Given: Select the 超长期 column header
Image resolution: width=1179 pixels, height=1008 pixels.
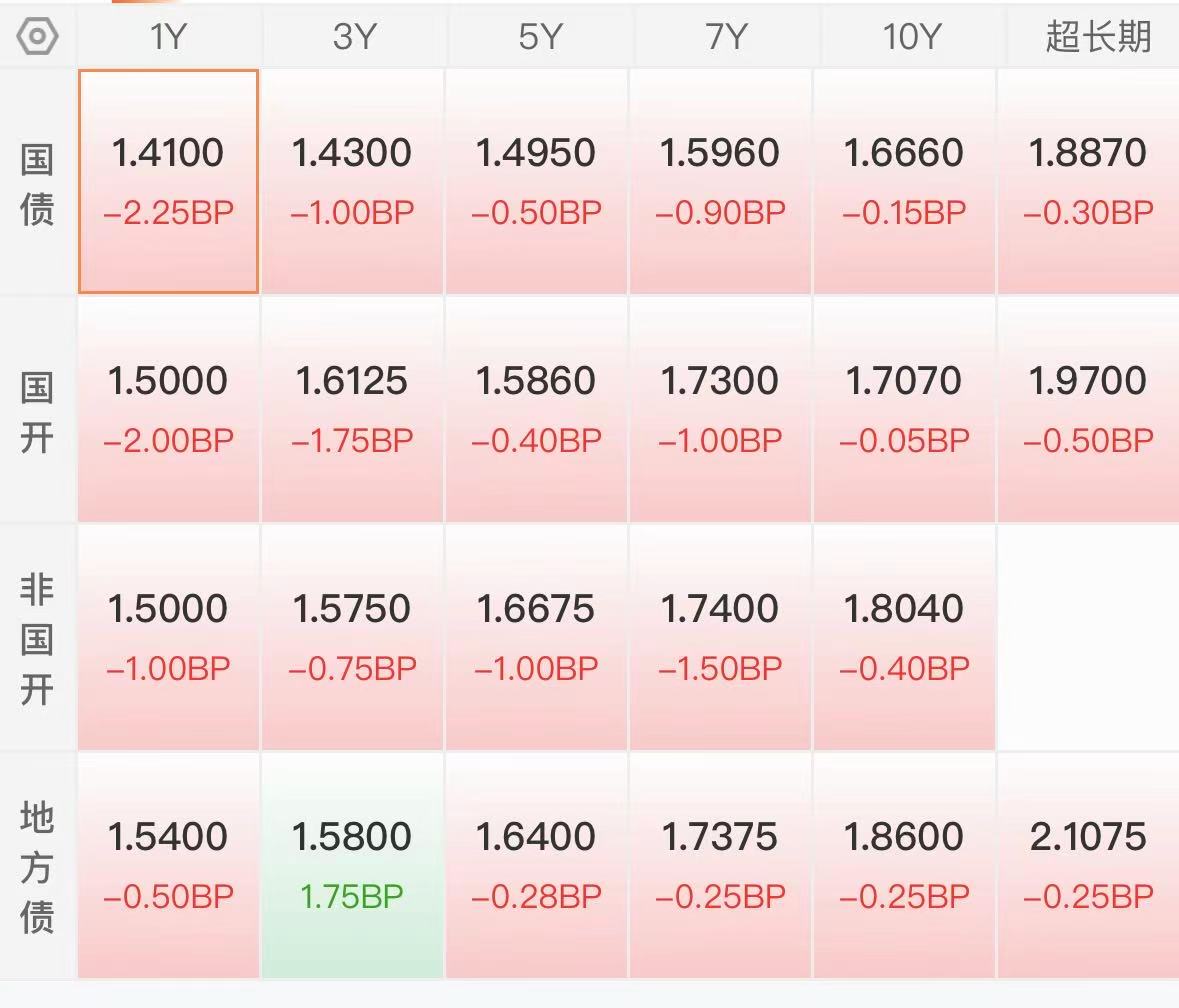Looking at the screenshot, I should pos(1096,36).
